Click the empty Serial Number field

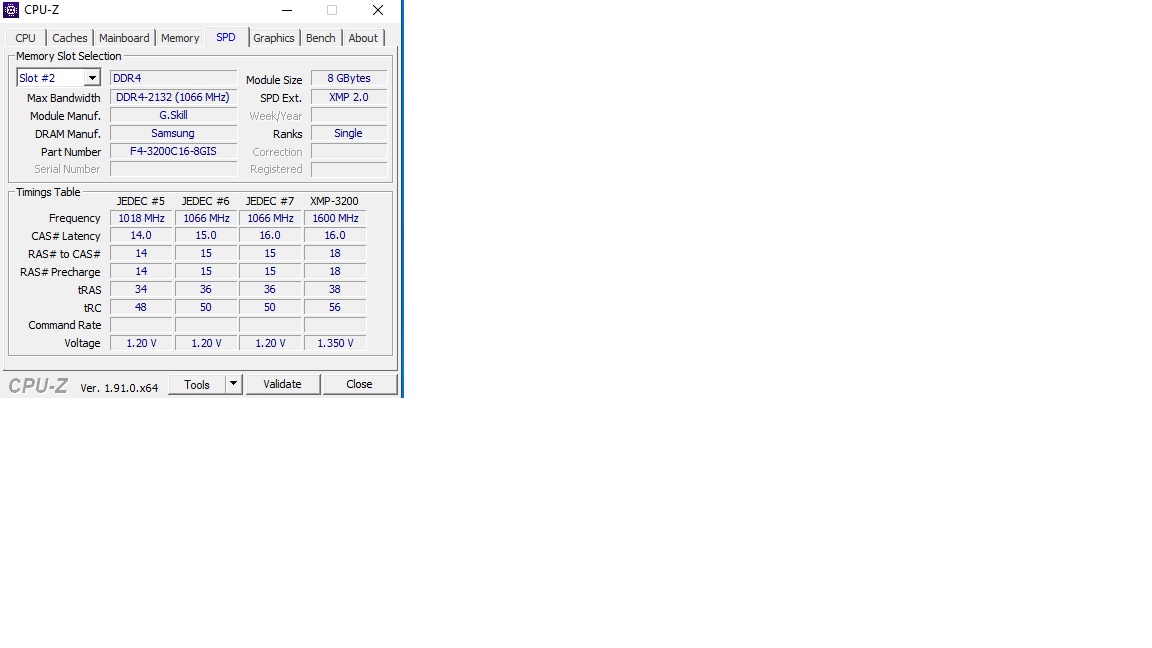[x=173, y=169]
